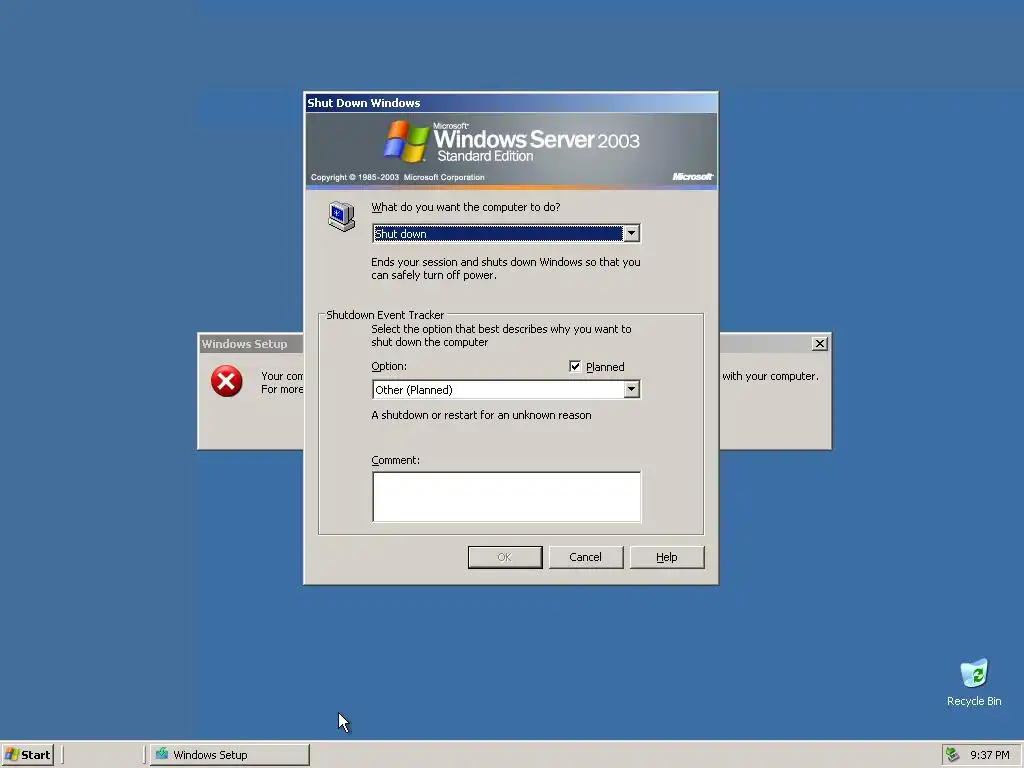Select the Windows Setup taskbar button
This screenshot has height=768, width=1024.
point(229,755)
